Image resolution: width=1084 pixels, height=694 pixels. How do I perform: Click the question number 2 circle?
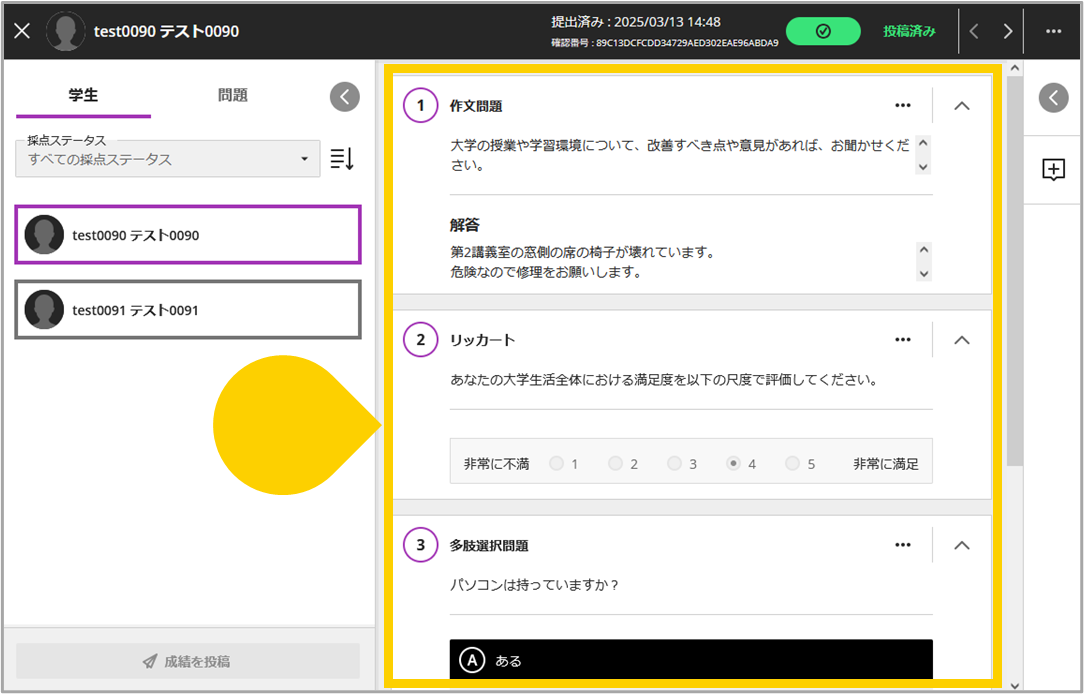[420, 339]
